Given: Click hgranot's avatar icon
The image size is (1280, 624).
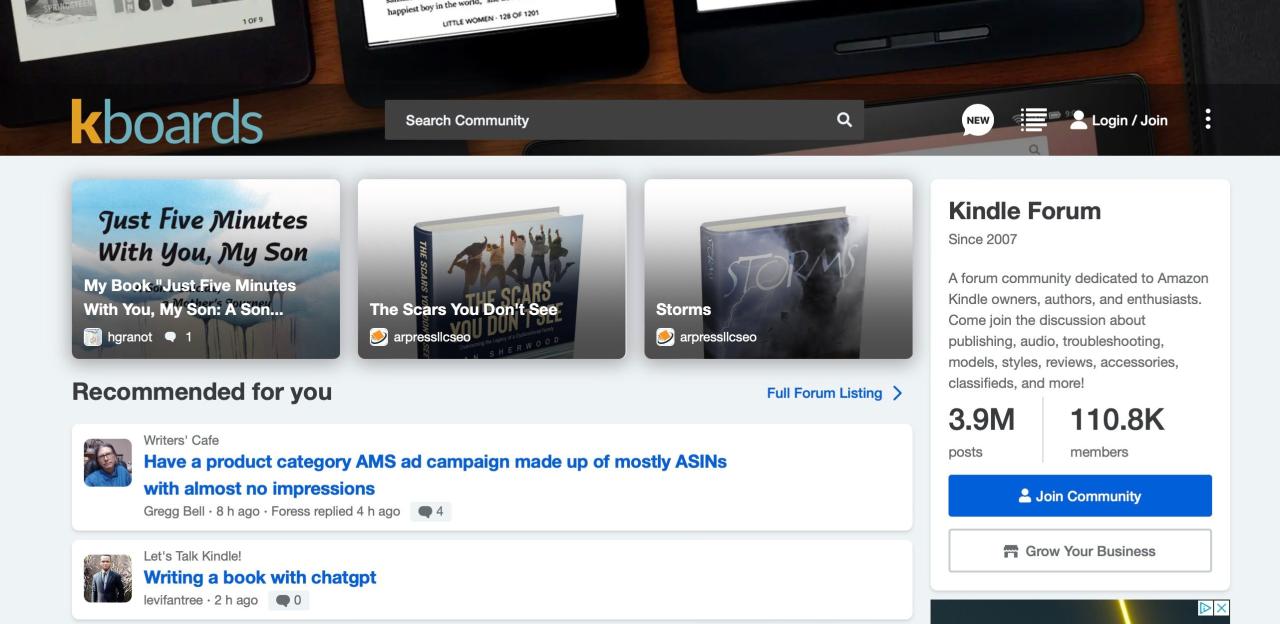Looking at the screenshot, I should [93, 337].
